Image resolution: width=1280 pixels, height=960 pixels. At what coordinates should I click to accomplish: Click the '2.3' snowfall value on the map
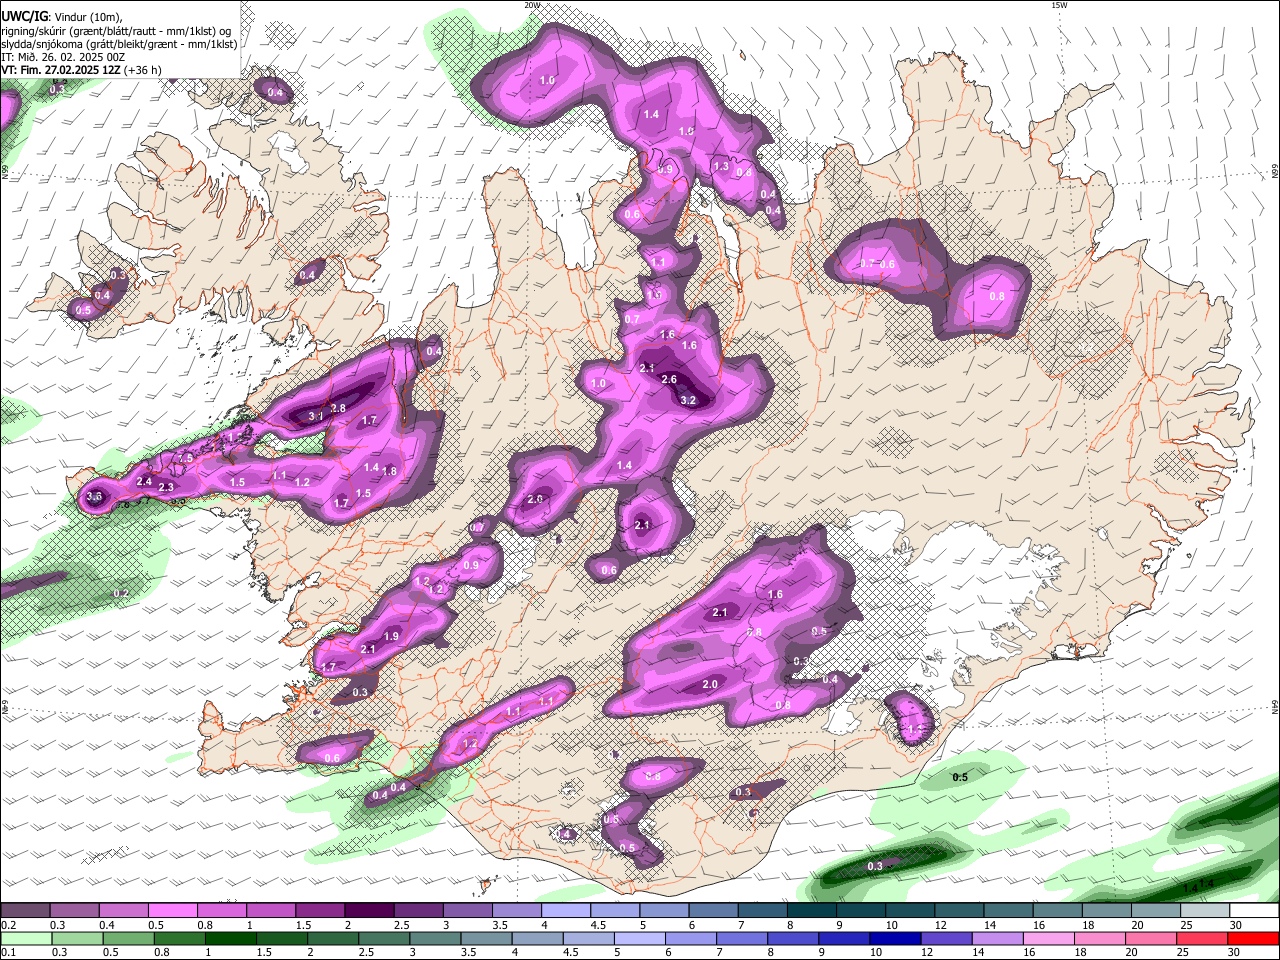point(166,488)
